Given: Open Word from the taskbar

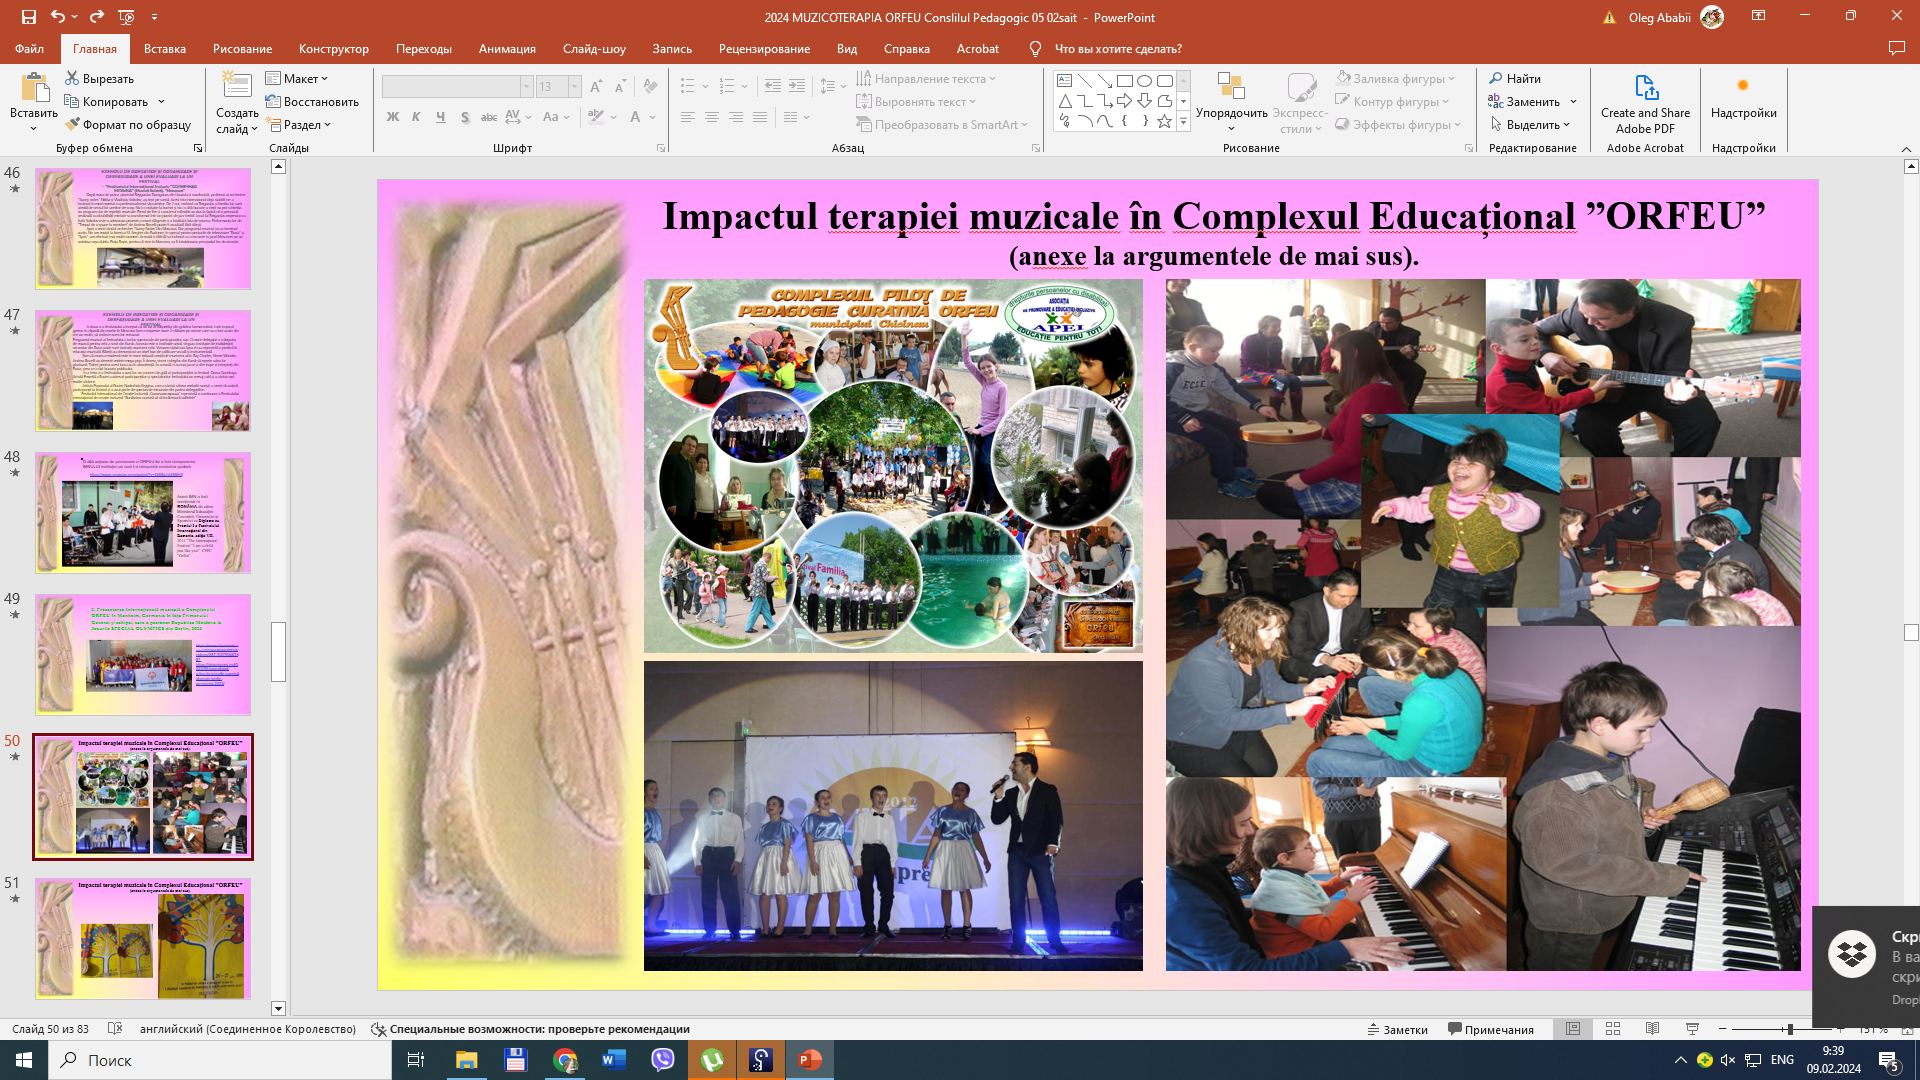Looking at the screenshot, I should (x=614, y=1060).
